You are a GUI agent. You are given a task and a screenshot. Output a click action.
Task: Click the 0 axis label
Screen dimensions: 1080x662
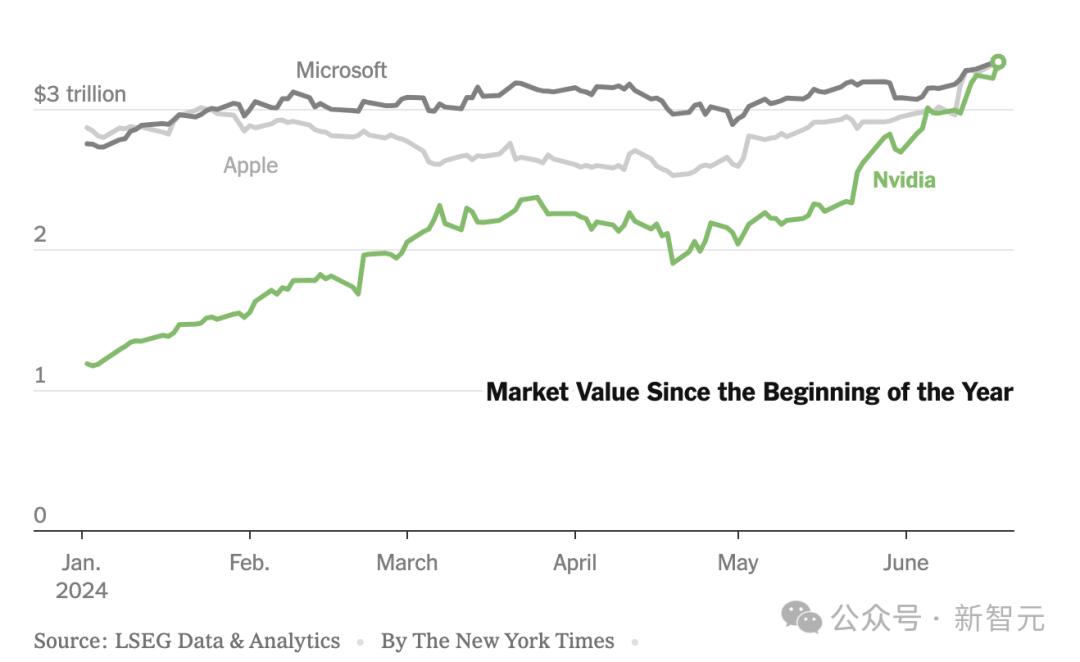coord(40,515)
